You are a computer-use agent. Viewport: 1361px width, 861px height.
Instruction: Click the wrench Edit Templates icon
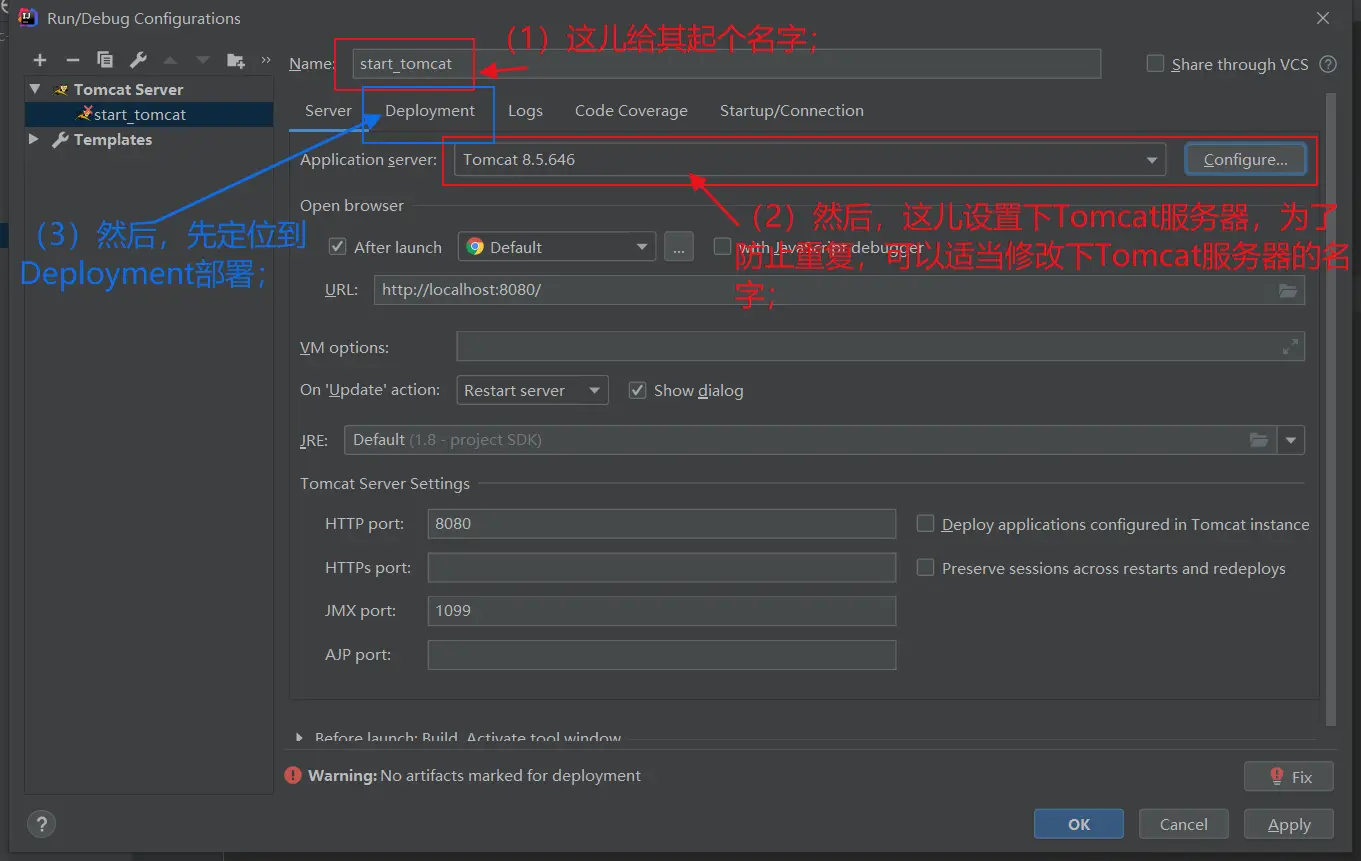[138, 60]
